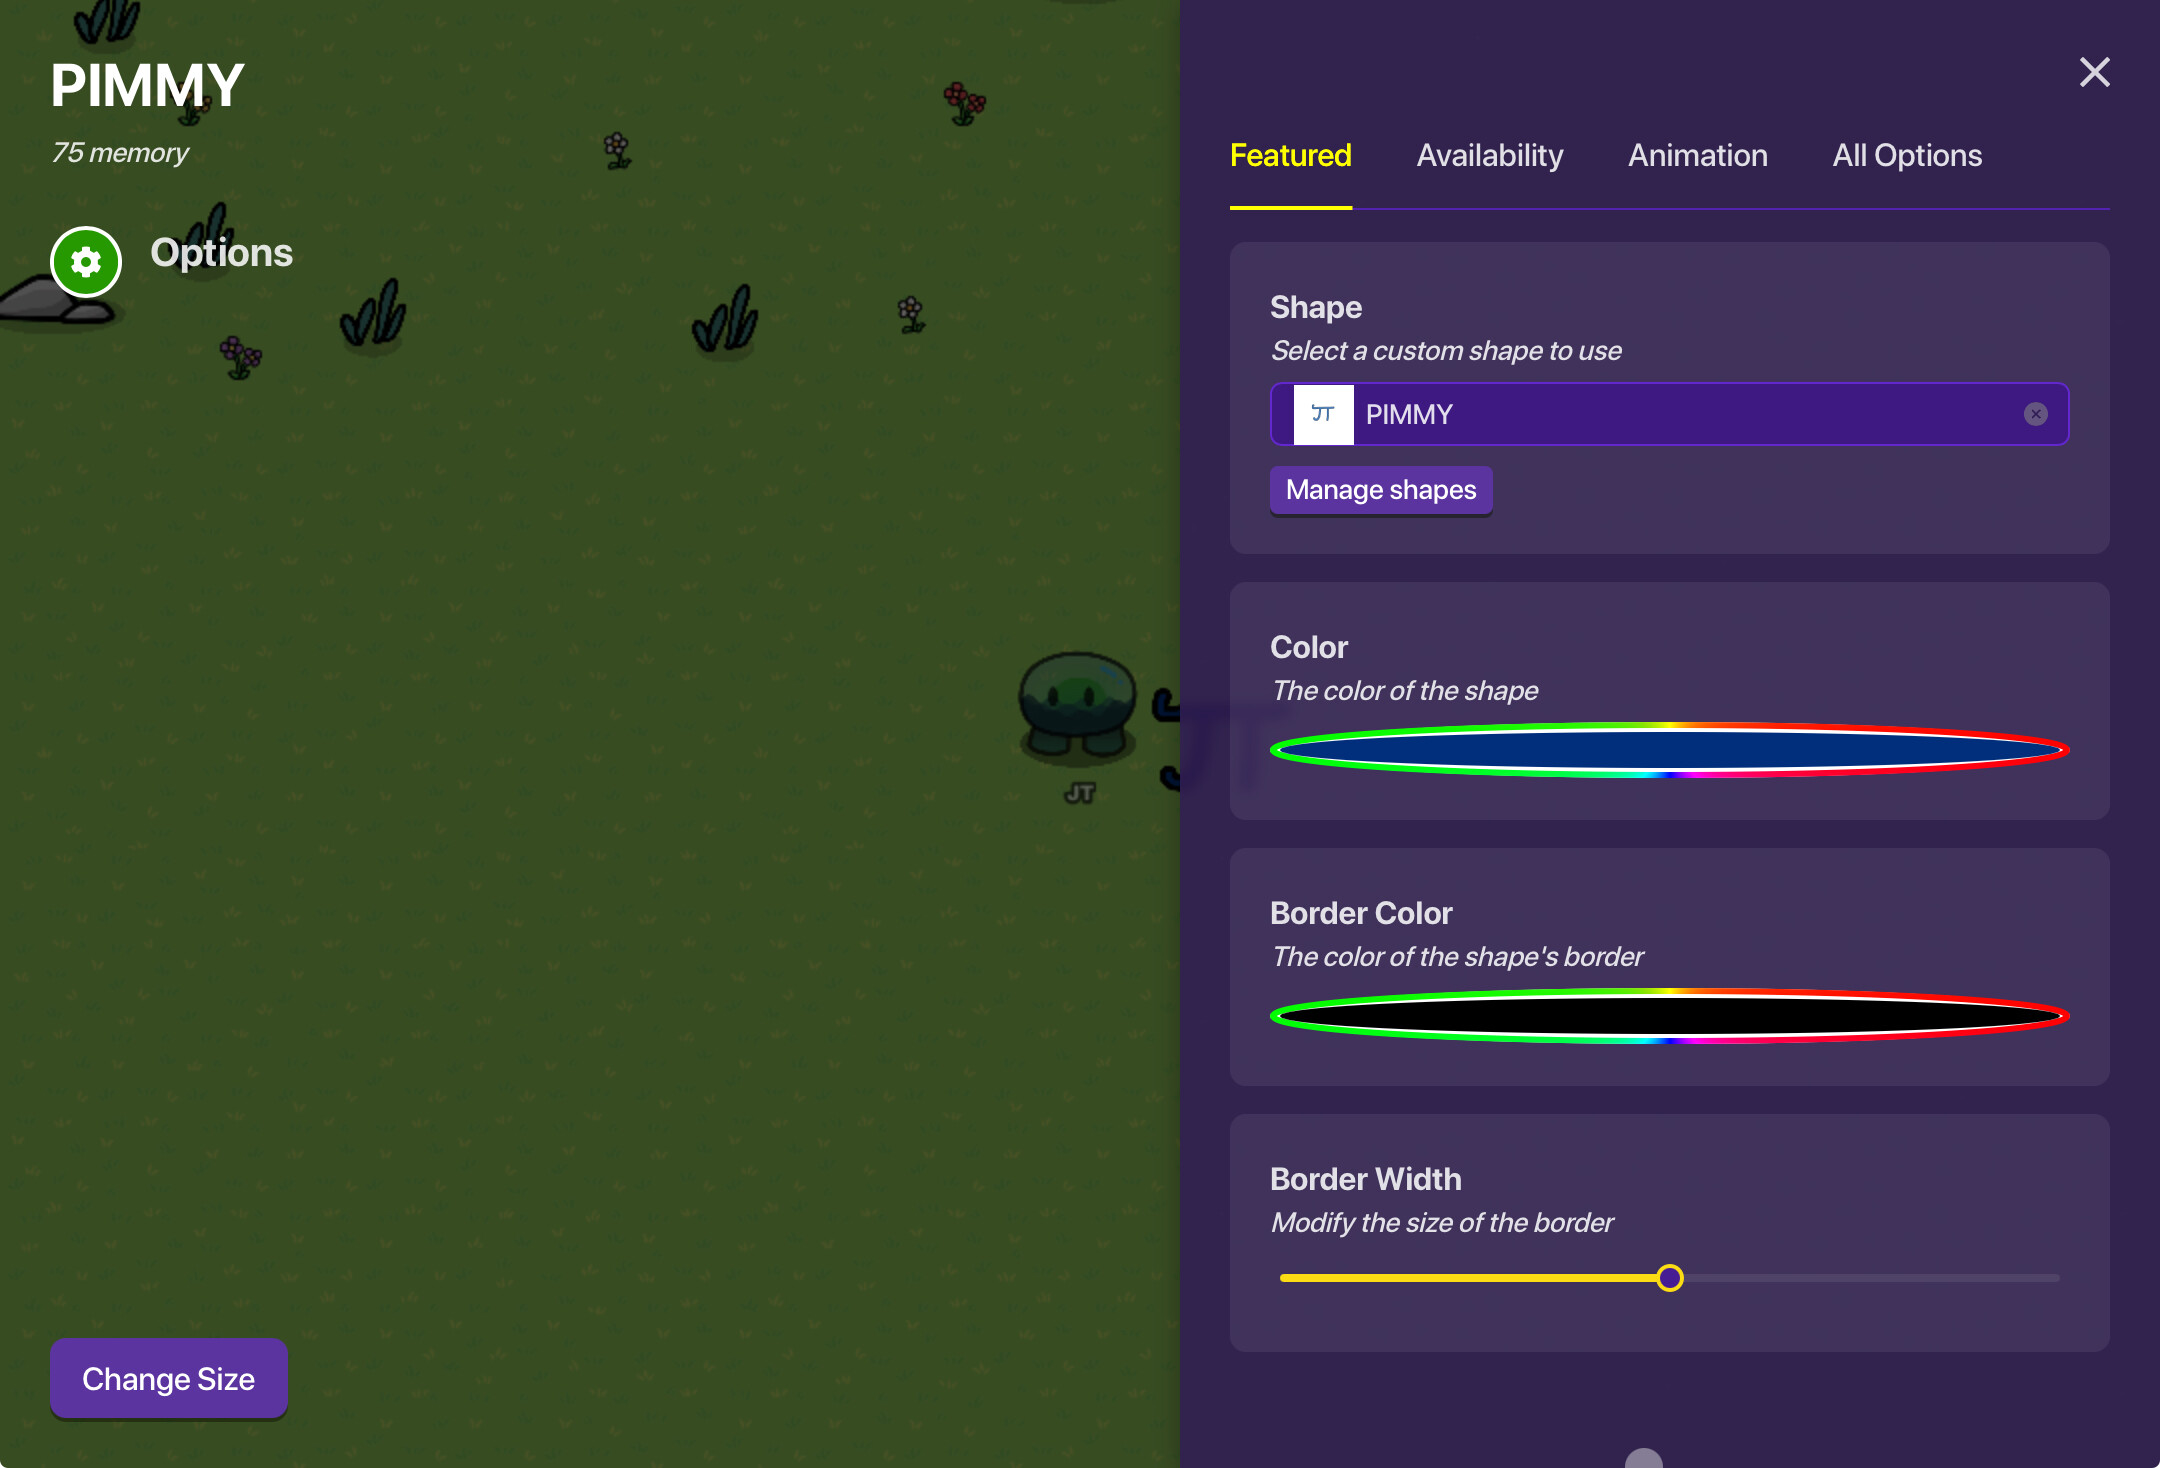This screenshot has height=1468, width=2160.
Task: Click the Options label text
Action: pyautogui.click(x=221, y=253)
